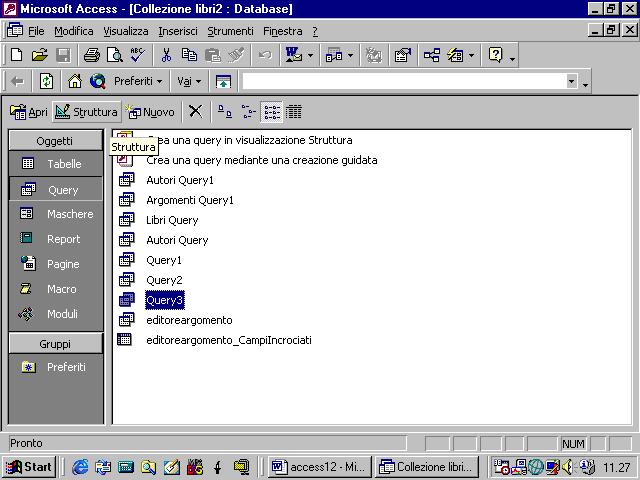This screenshot has width=640, height=480.
Task: Select Tabelle in the Objects bar
Action: coord(56,164)
